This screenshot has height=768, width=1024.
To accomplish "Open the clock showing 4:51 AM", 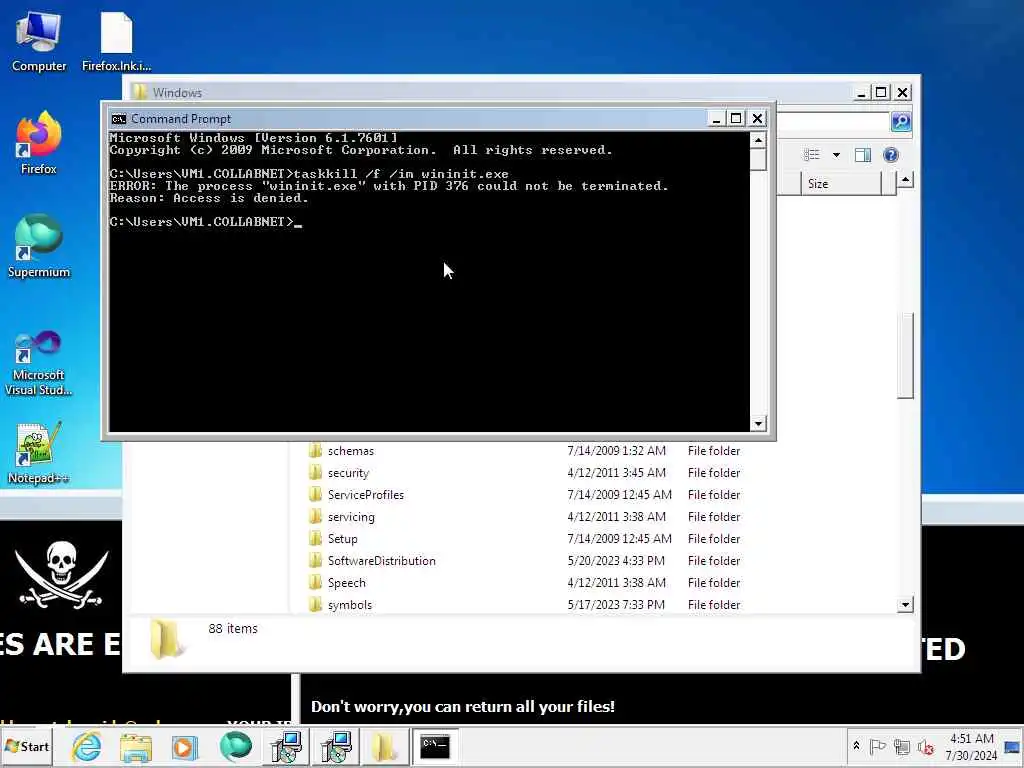I will point(971,746).
